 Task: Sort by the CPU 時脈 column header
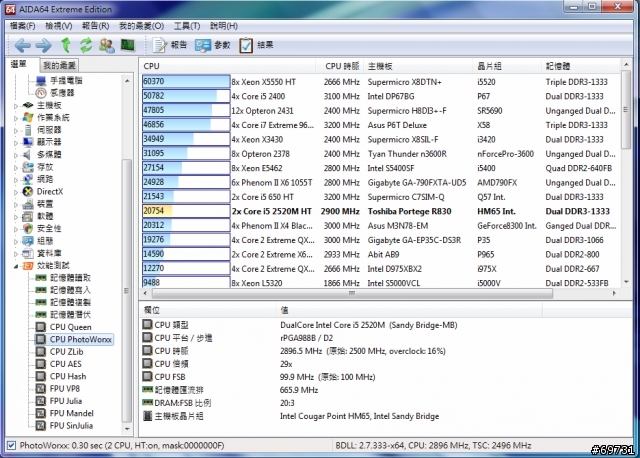click(339, 66)
